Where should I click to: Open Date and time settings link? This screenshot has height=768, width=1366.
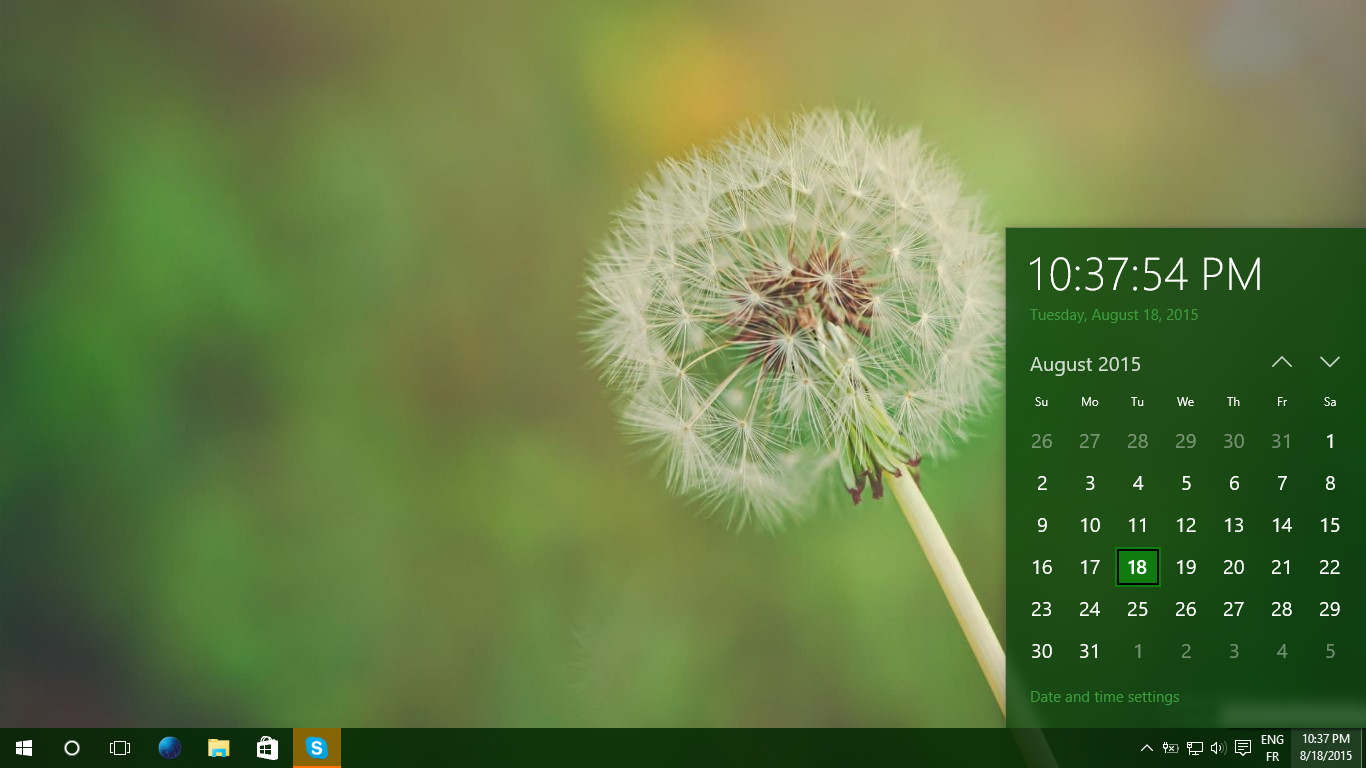coord(1105,697)
